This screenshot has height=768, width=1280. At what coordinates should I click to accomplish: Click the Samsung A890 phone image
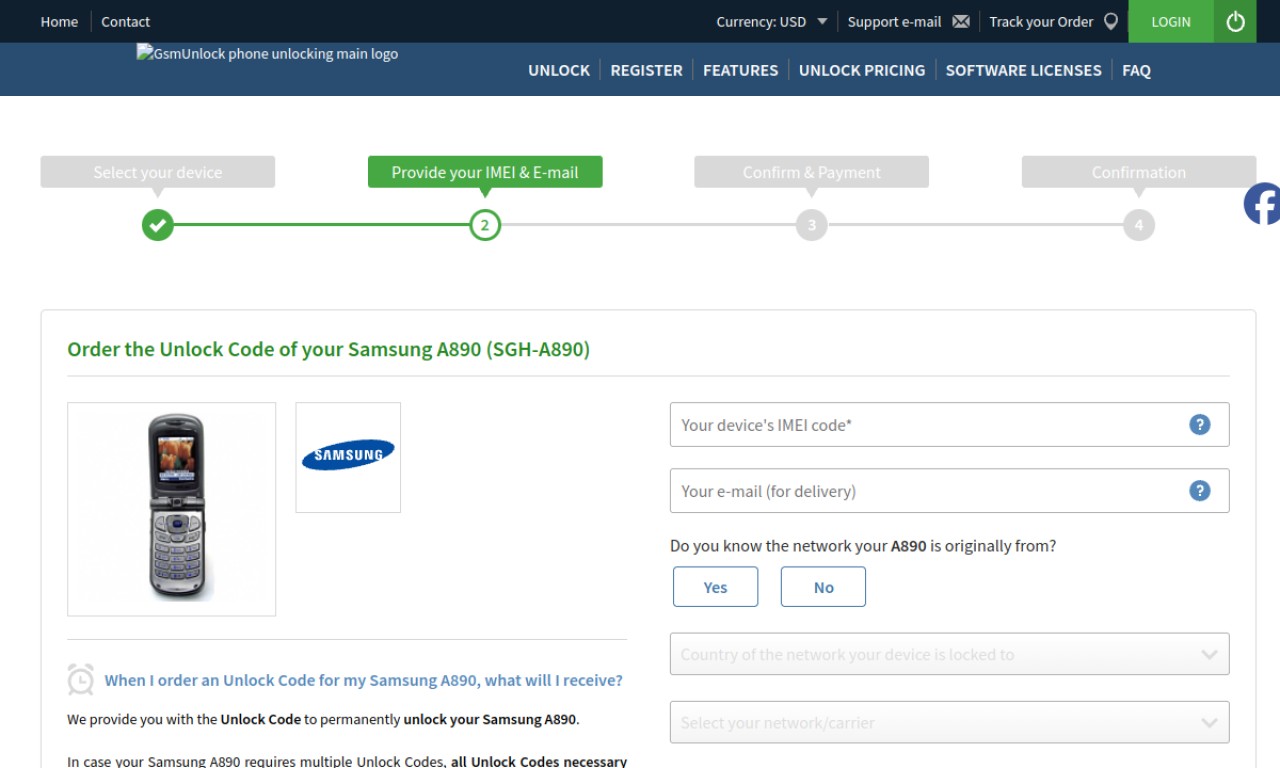click(172, 509)
